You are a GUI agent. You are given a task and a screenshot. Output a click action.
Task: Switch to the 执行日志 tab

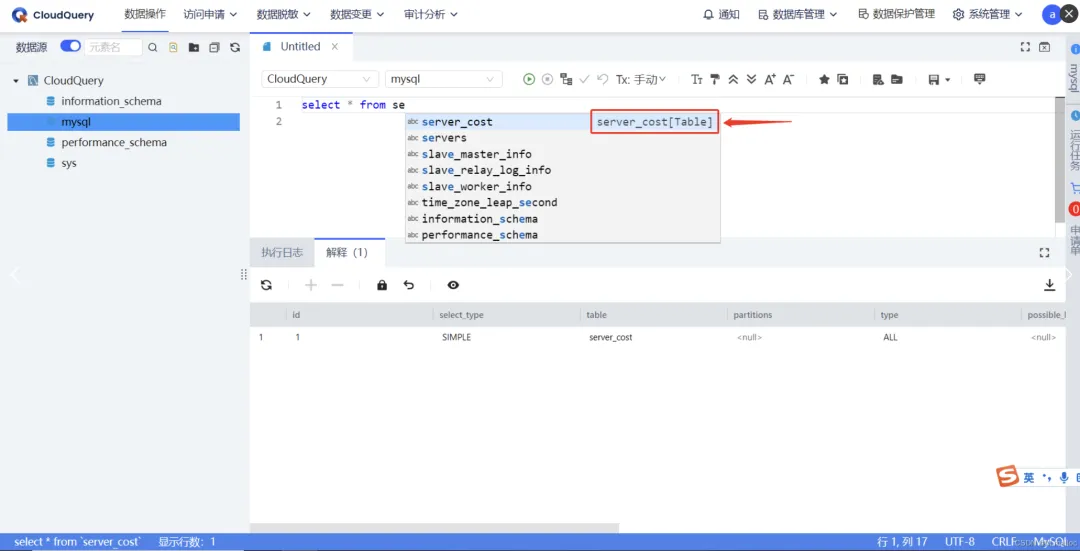[x=282, y=252]
